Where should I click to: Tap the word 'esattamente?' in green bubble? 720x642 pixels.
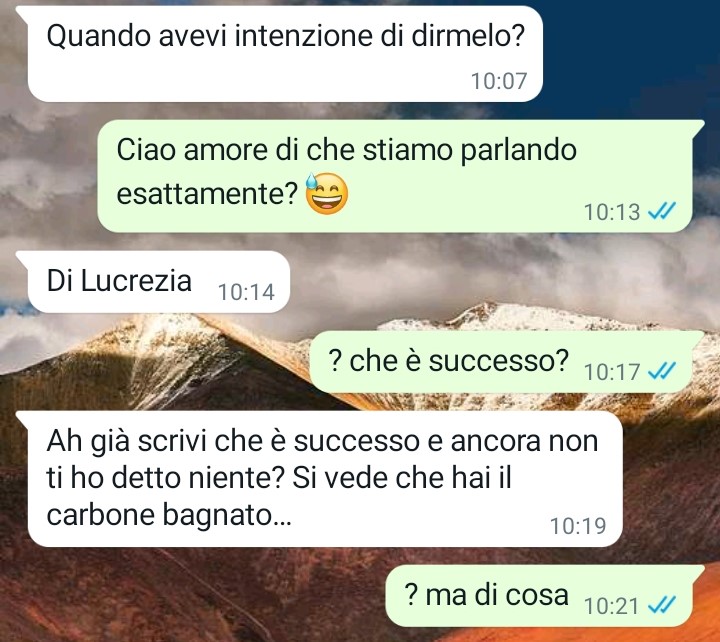coord(208,194)
